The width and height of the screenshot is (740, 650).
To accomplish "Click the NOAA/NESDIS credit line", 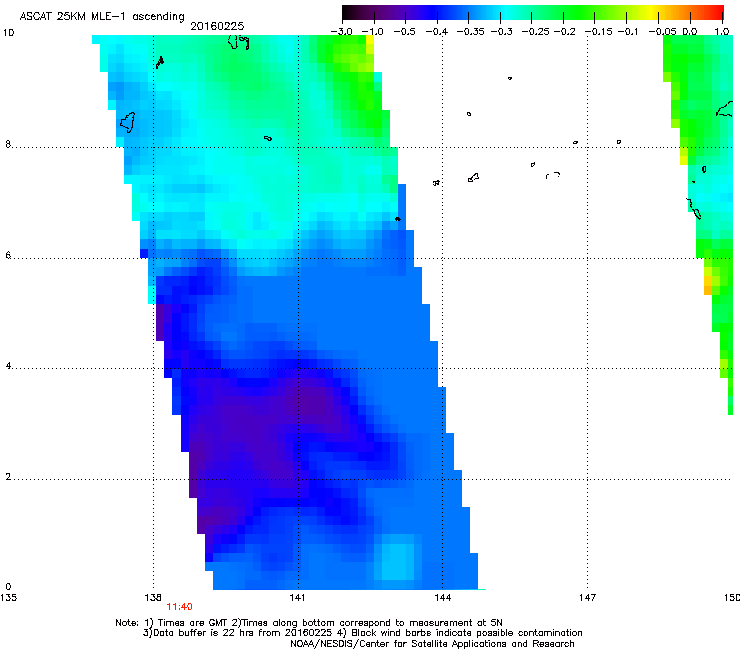I will 432,644.
